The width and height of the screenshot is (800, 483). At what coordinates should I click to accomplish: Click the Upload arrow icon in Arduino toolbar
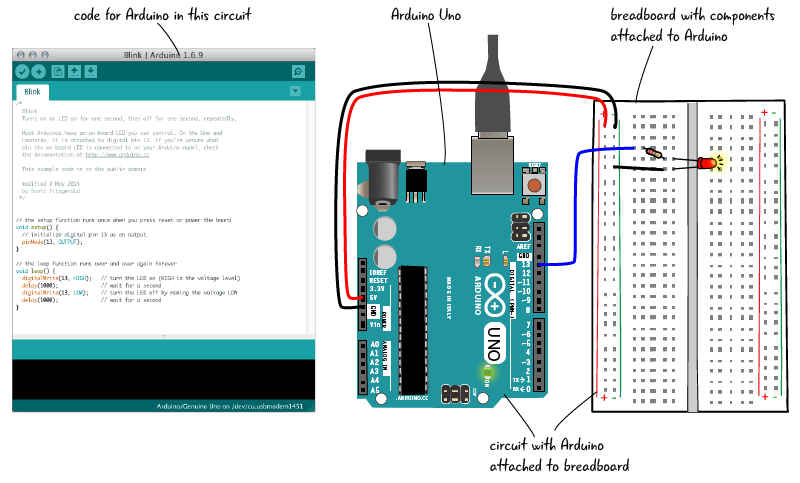point(39,72)
